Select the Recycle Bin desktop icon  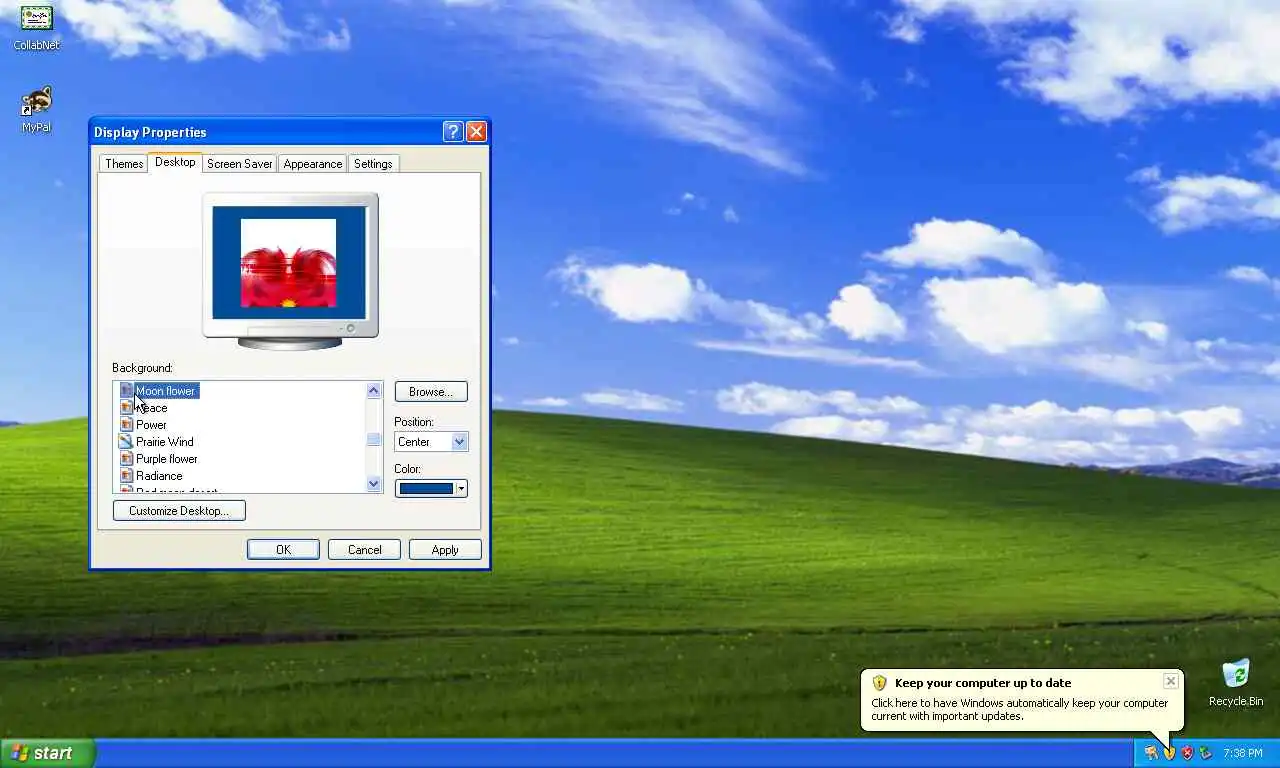pos(1235,682)
